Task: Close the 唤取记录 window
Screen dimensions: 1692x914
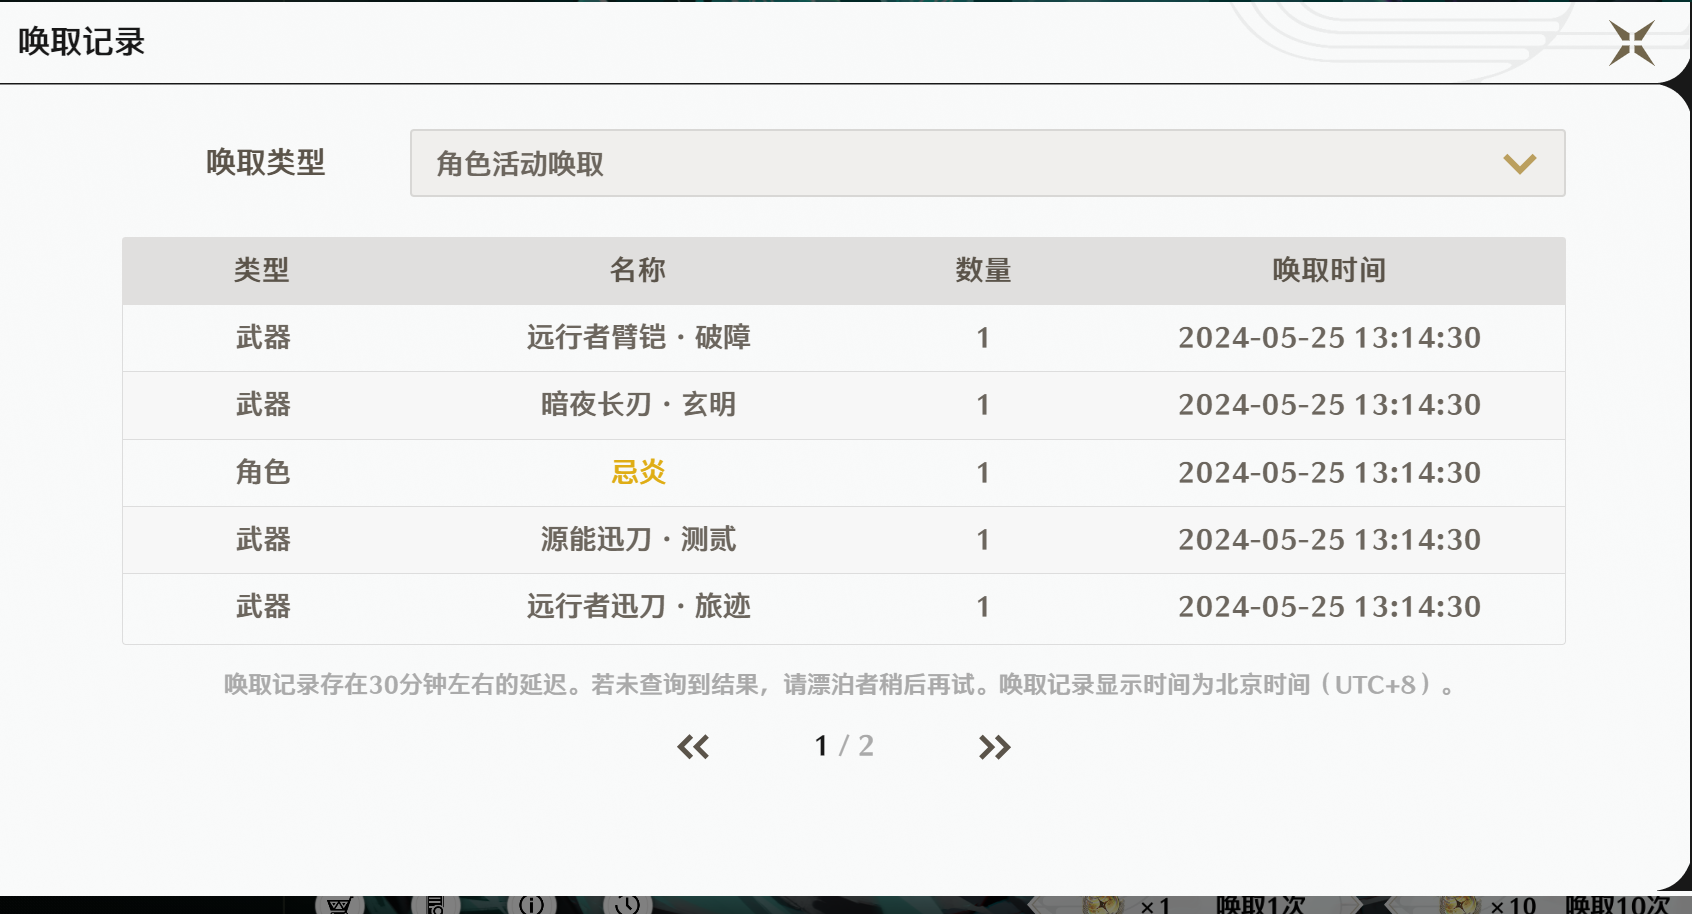Action: coord(1631,43)
